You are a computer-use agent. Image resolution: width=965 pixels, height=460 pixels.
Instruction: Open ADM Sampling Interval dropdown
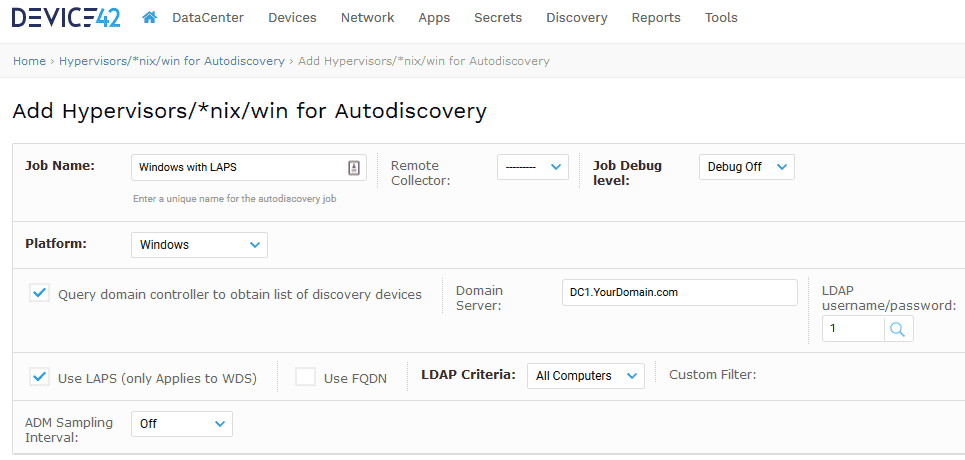[x=182, y=424]
